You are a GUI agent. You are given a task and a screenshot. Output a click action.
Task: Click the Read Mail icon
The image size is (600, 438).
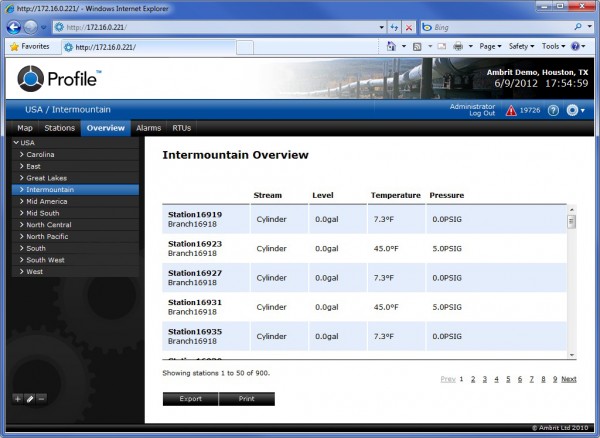(x=442, y=46)
